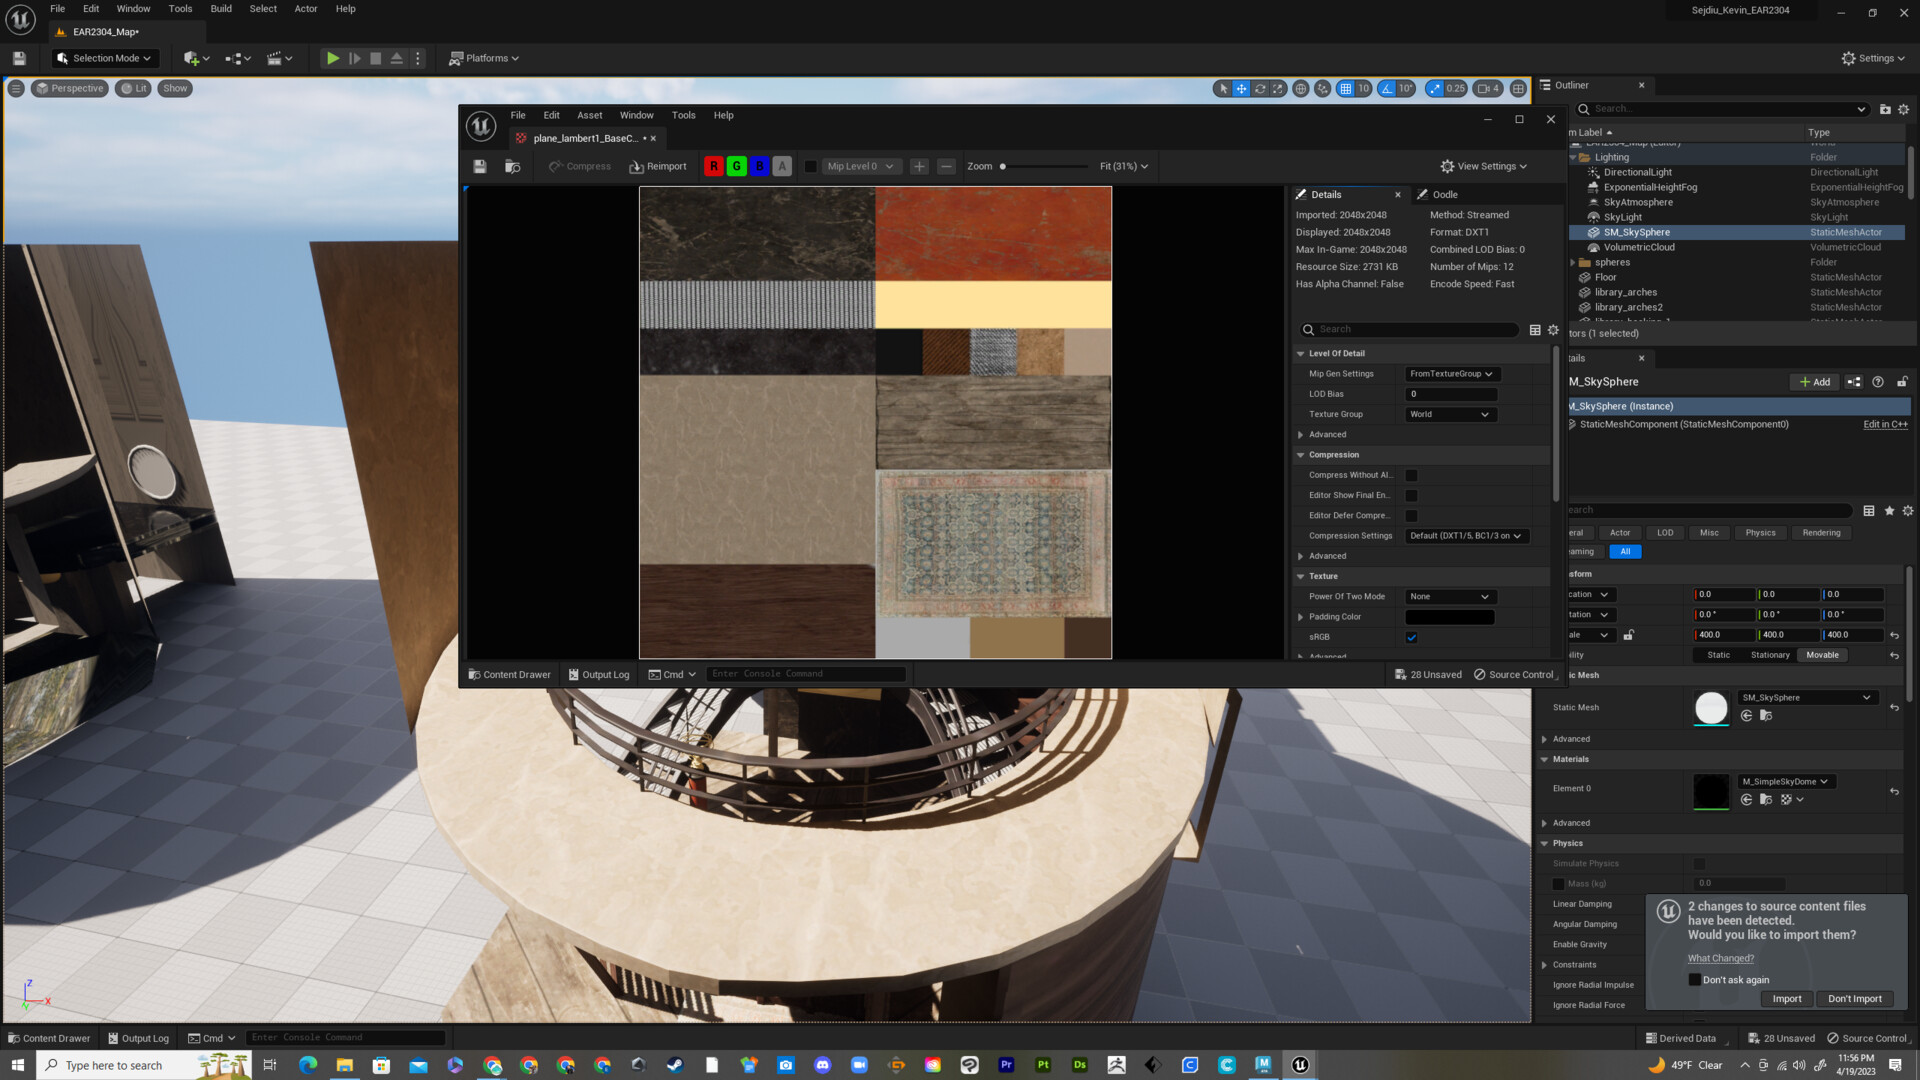The width and height of the screenshot is (1920, 1080).
Task: Toggle surface snapping globe icon
Action: tap(1301, 88)
